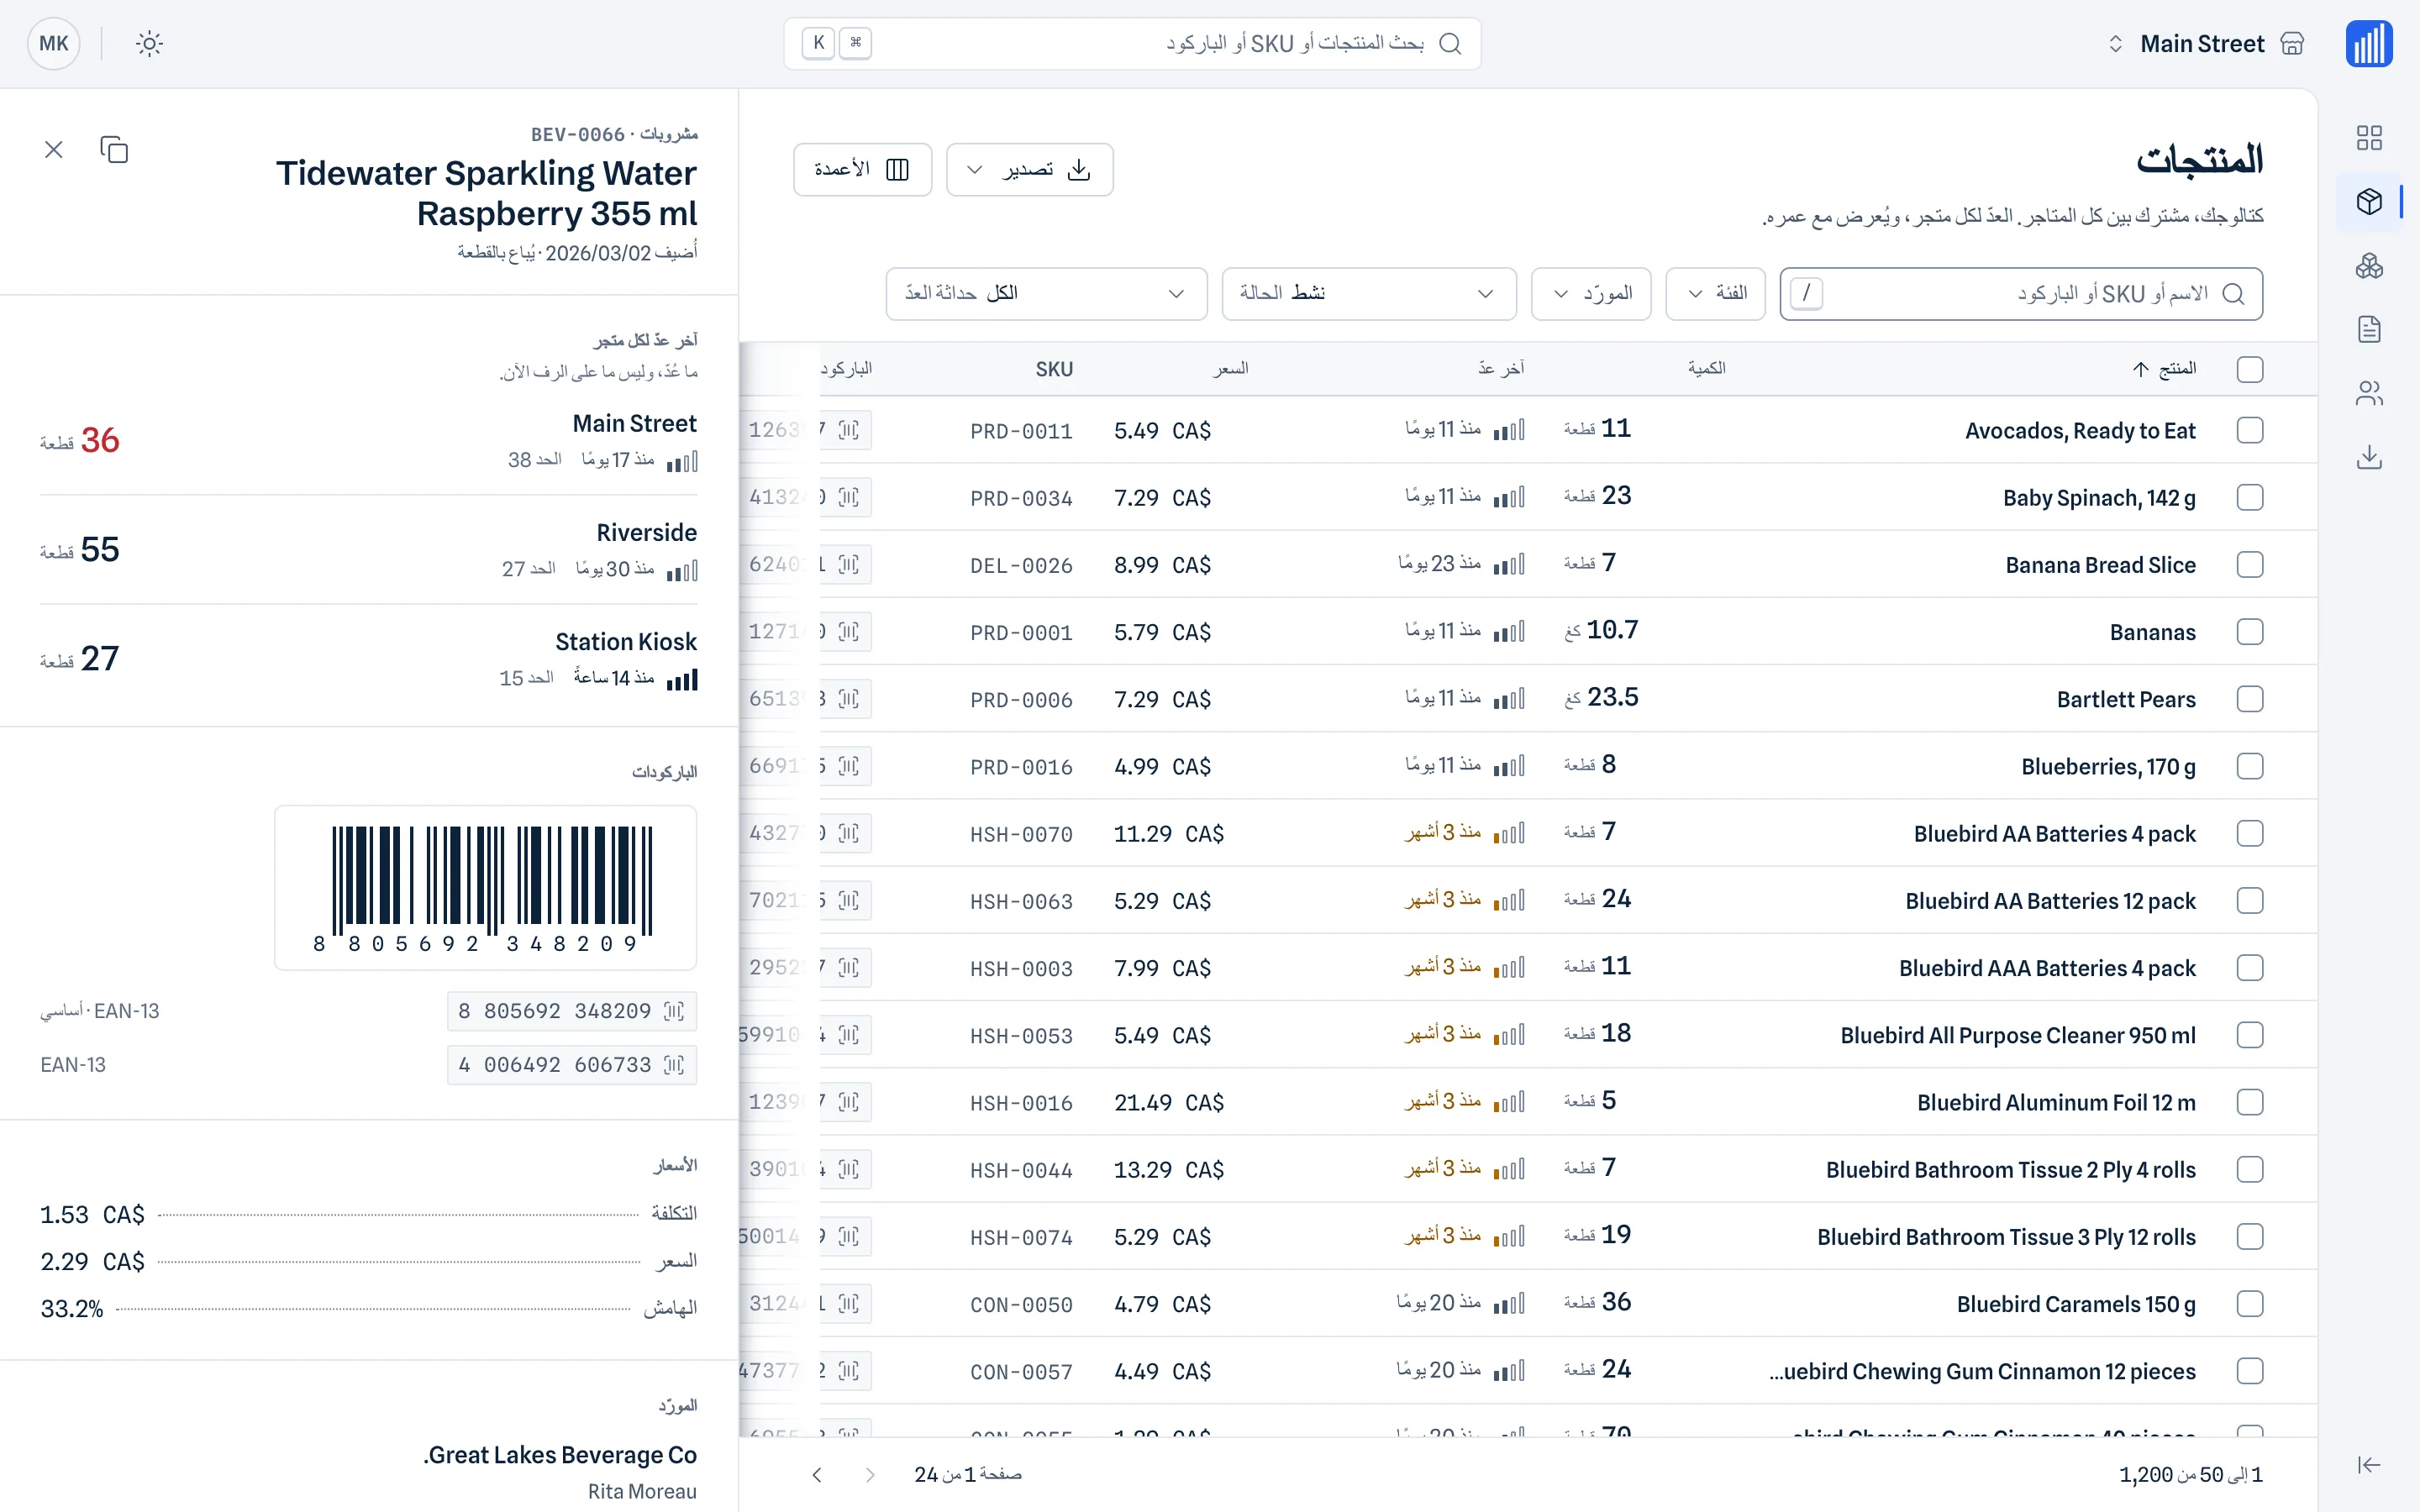2420x1512 pixels.
Task: Open the products box icon in sidebar
Action: click(x=2369, y=202)
